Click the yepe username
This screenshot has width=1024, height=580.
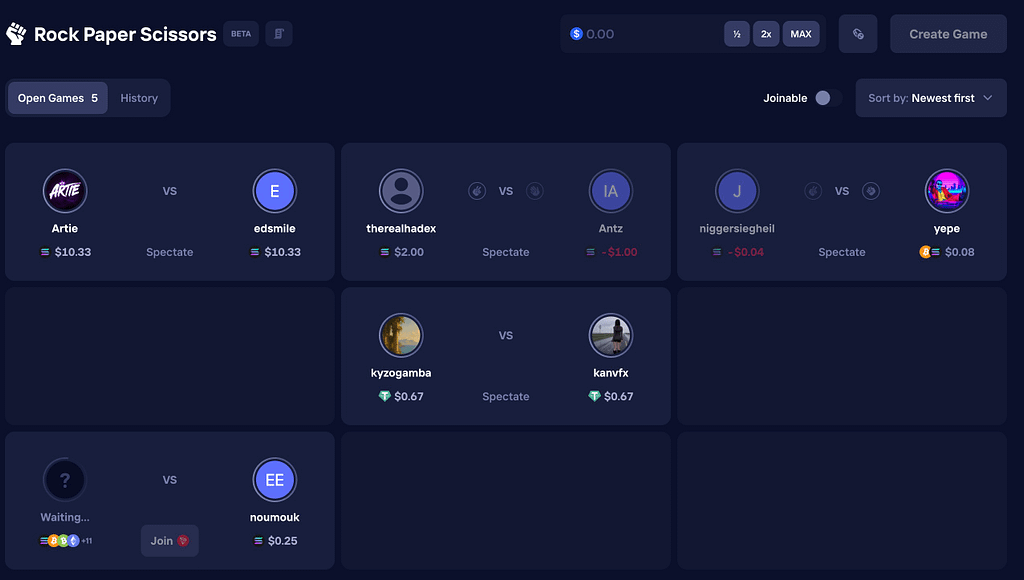(x=947, y=229)
